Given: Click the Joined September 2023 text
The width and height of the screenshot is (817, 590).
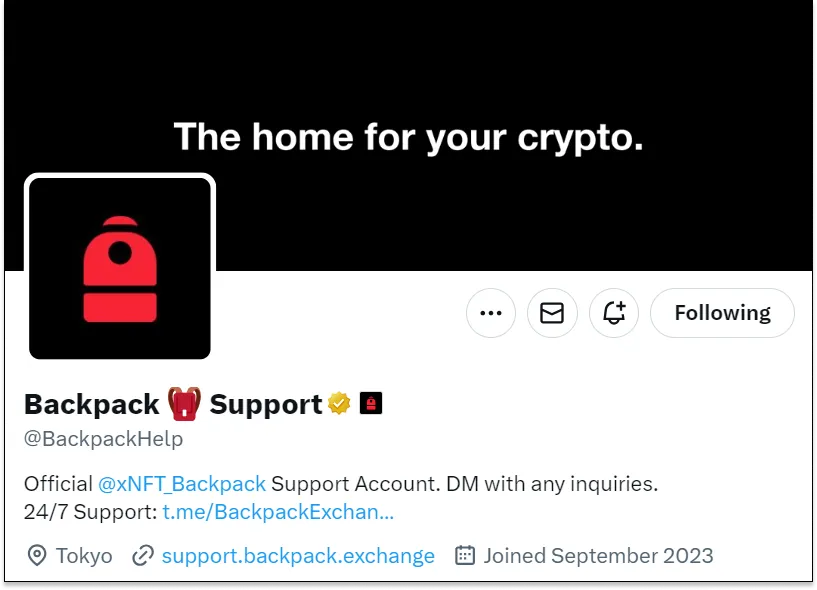Looking at the screenshot, I should [x=598, y=556].
